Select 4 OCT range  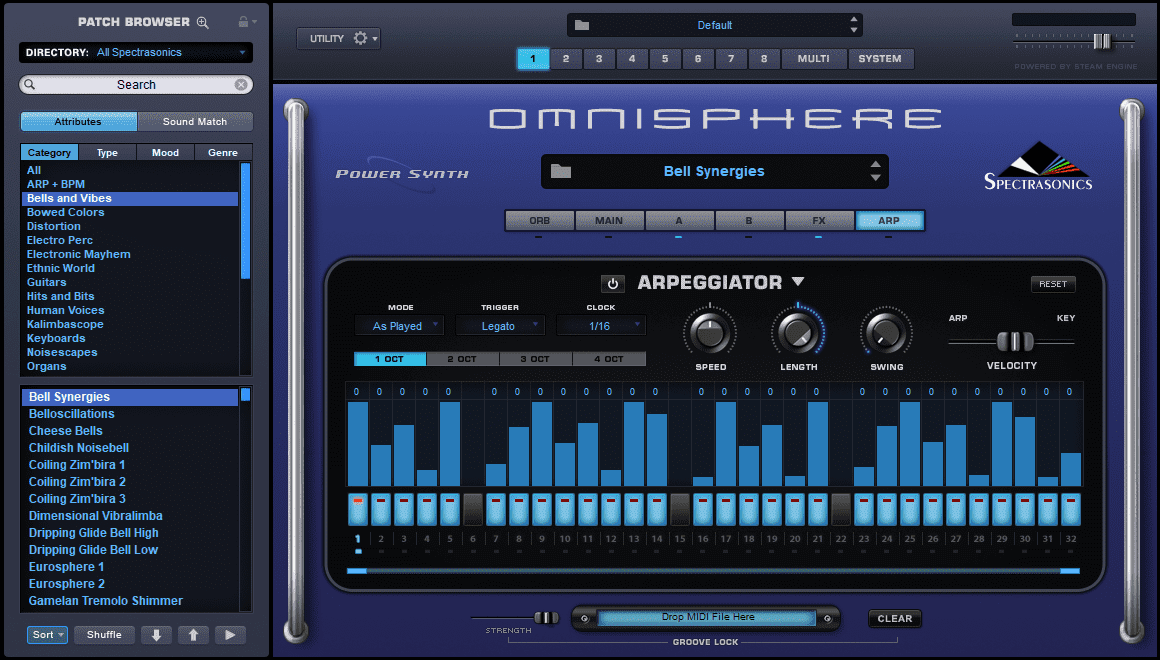click(x=609, y=359)
